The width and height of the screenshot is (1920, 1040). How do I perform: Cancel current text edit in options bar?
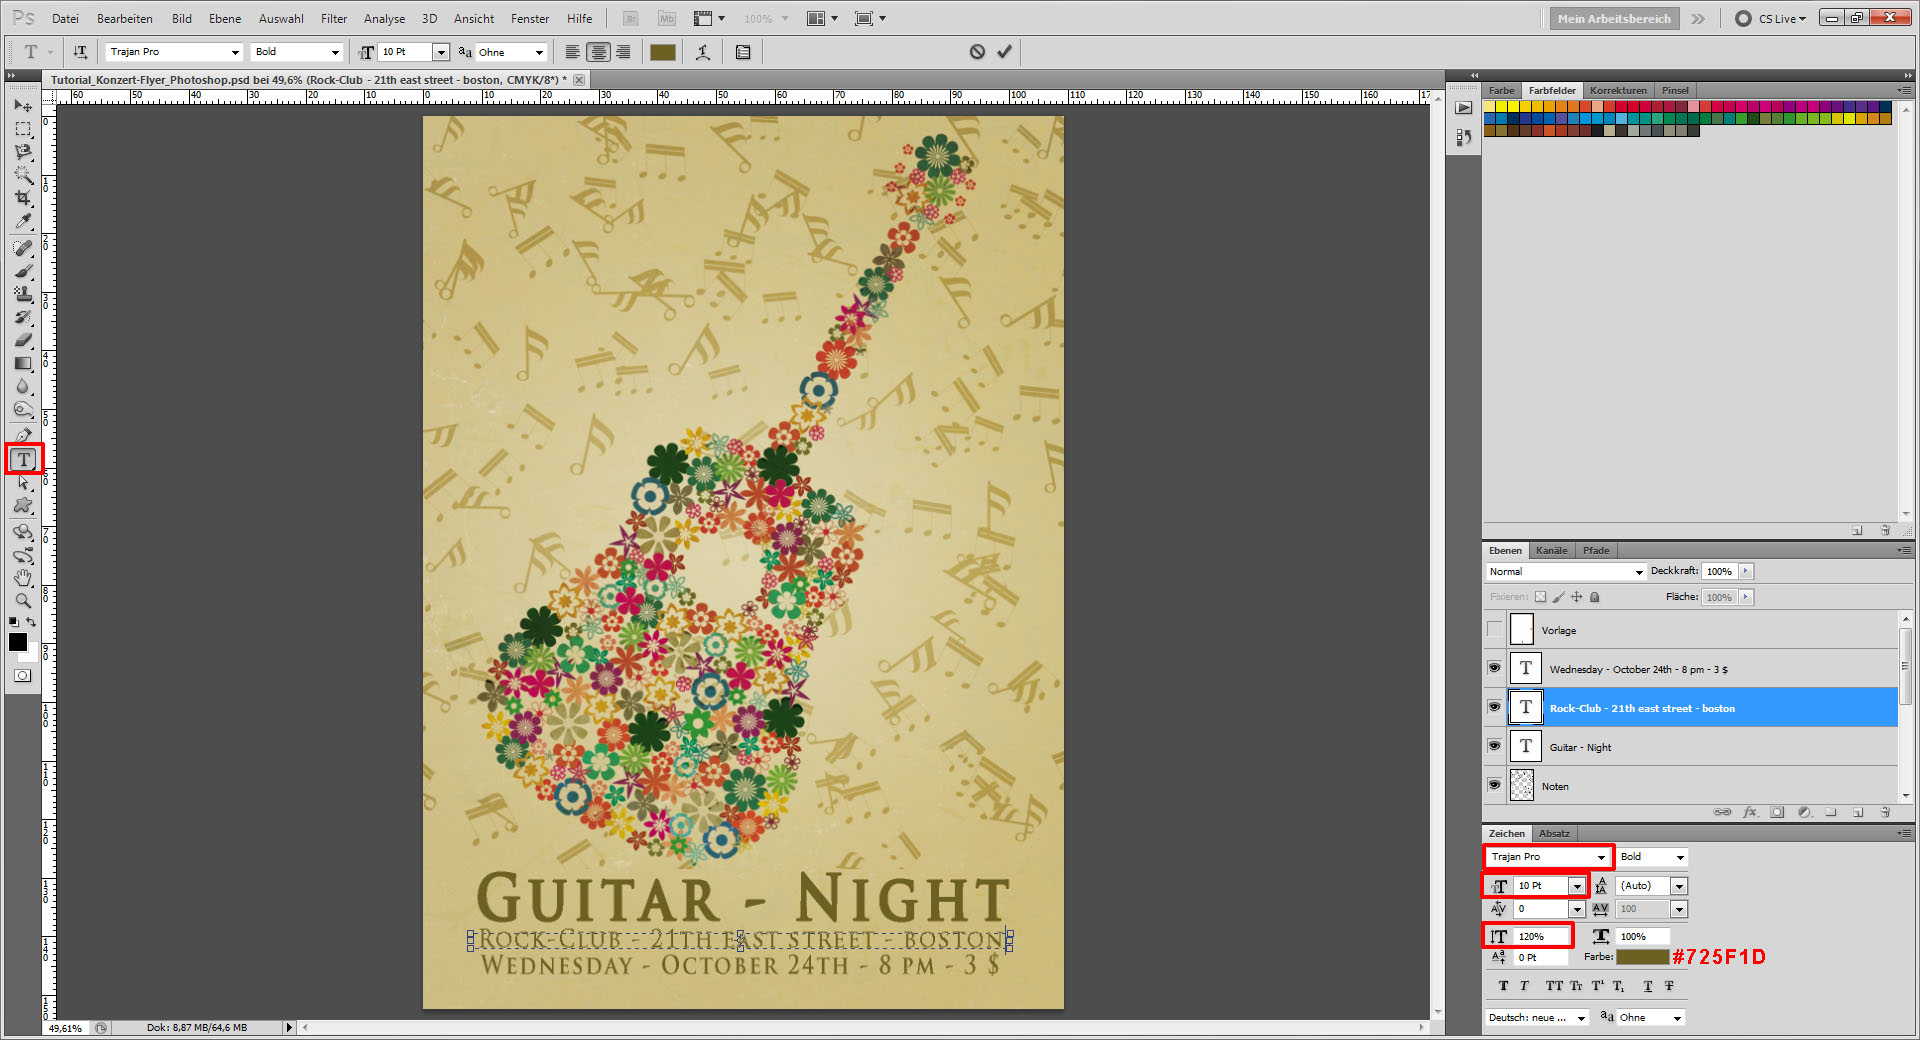(x=977, y=52)
